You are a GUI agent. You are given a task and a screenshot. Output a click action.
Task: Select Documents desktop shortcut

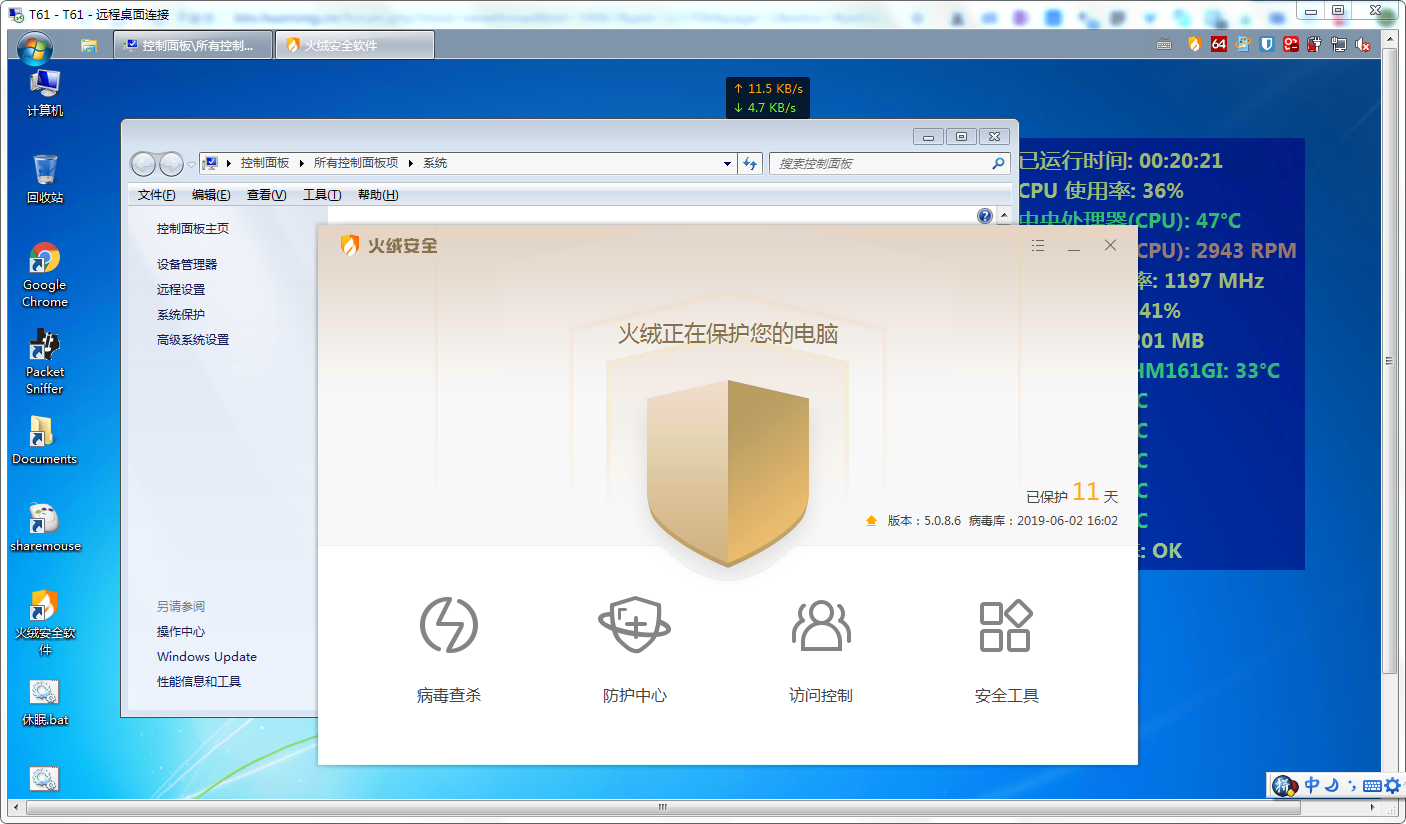(45, 441)
